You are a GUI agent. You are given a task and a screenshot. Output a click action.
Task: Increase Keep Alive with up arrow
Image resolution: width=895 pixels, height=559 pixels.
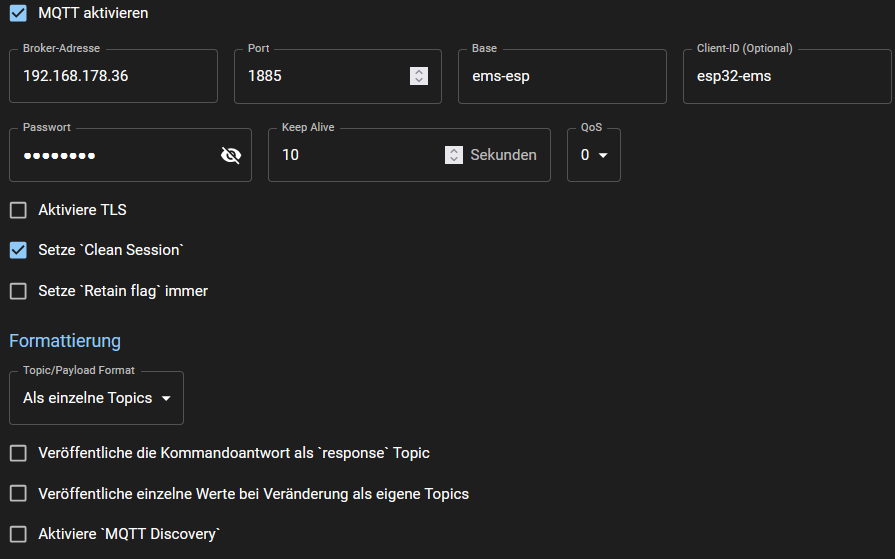454,151
